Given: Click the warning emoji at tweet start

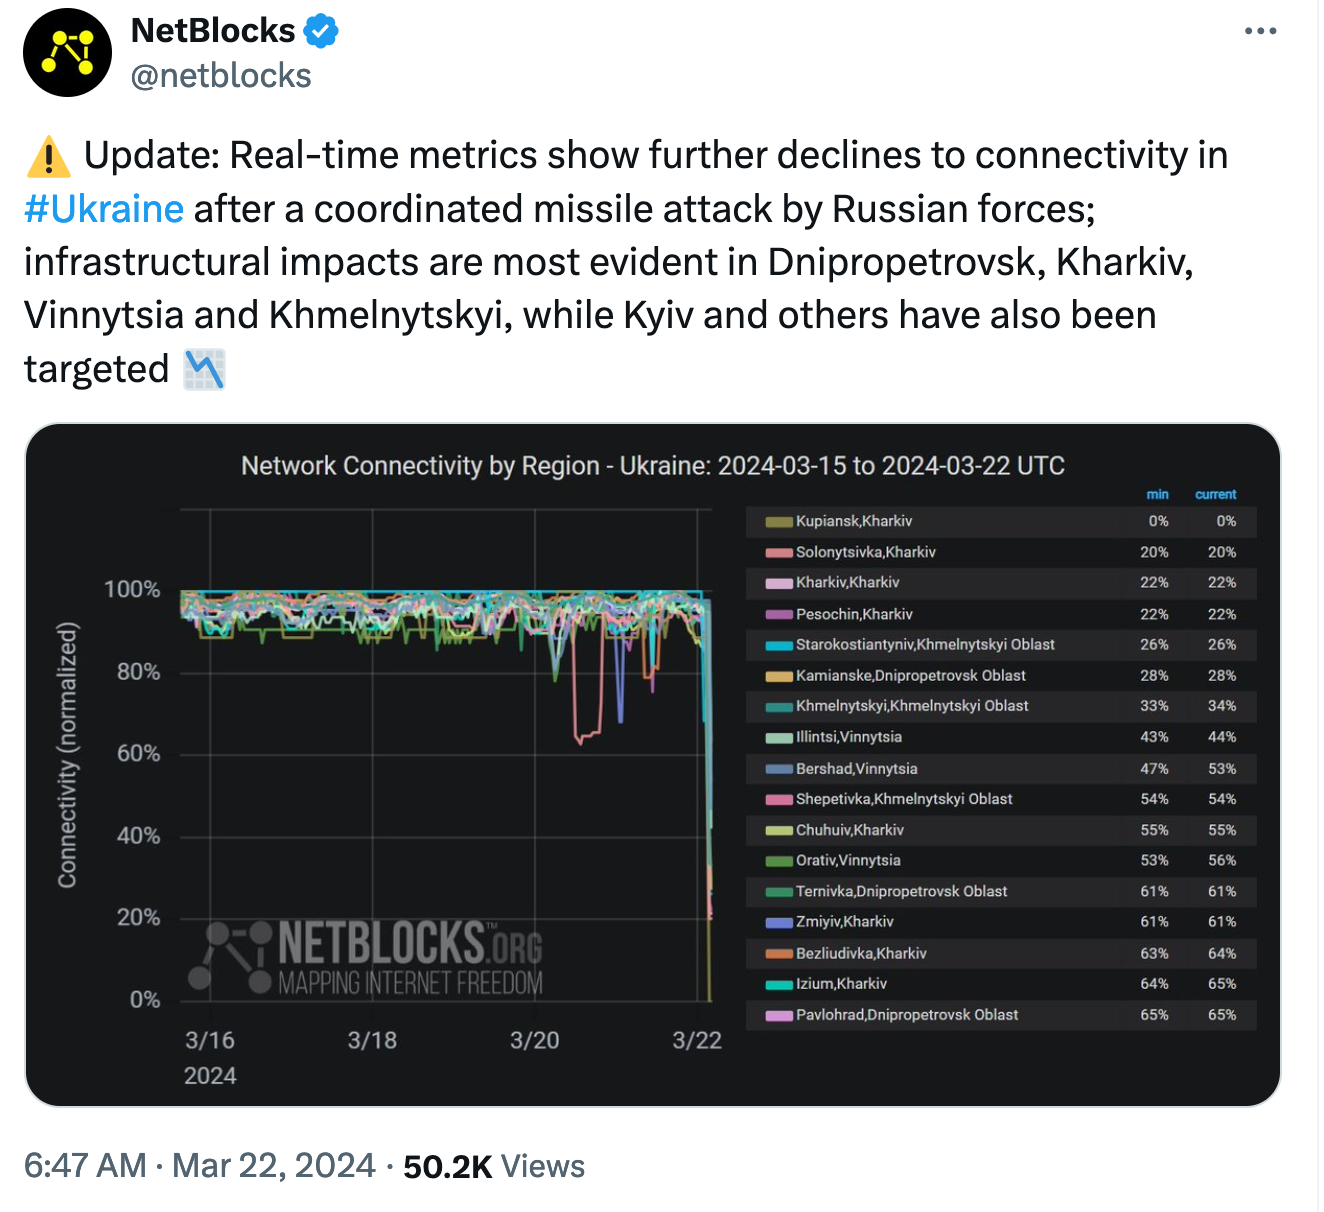Looking at the screenshot, I should point(45,155).
